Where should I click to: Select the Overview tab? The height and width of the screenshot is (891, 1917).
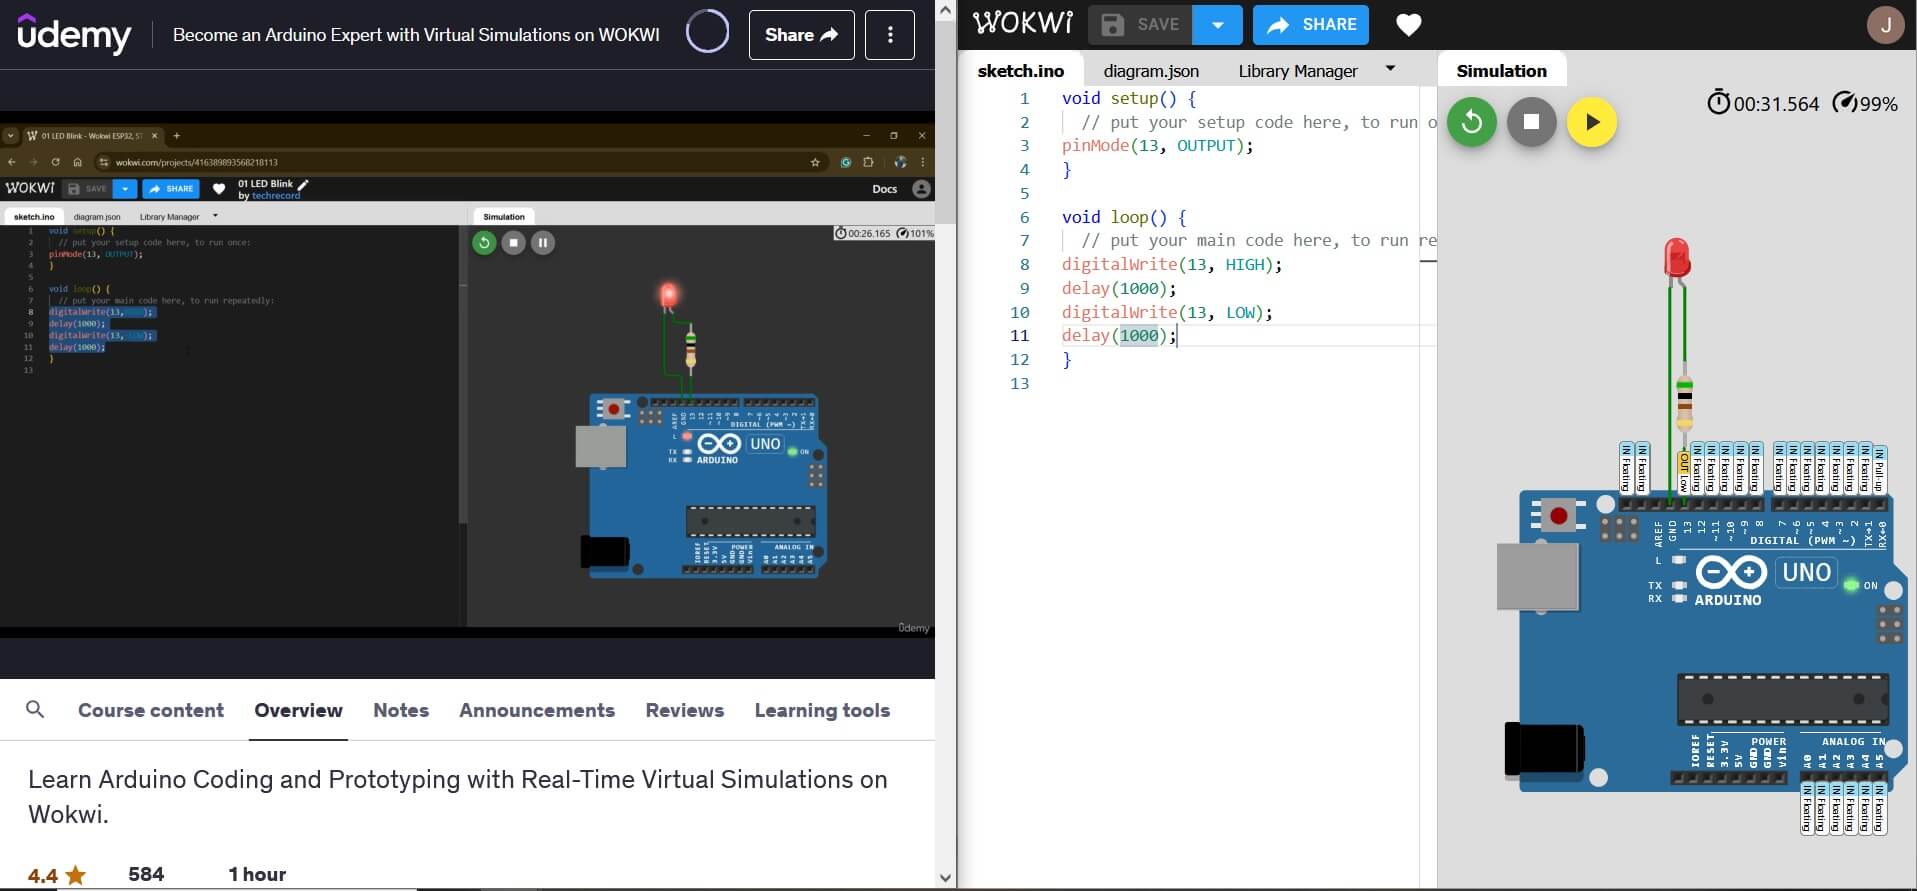pyautogui.click(x=298, y=710)
